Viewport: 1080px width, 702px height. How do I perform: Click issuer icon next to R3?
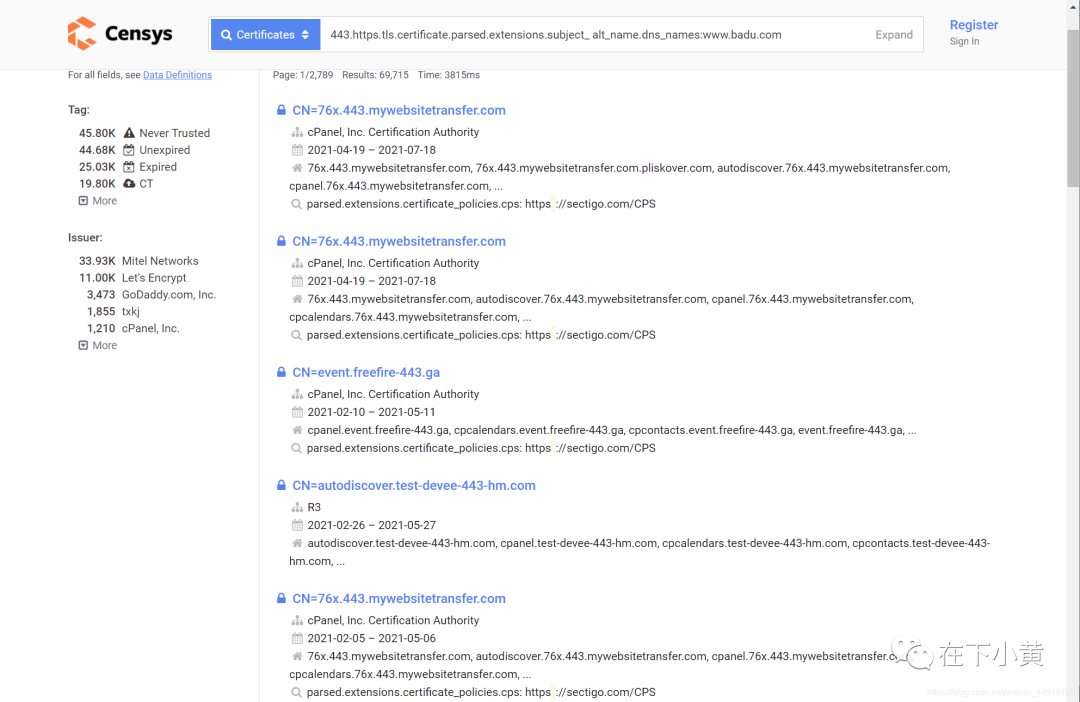297,507
